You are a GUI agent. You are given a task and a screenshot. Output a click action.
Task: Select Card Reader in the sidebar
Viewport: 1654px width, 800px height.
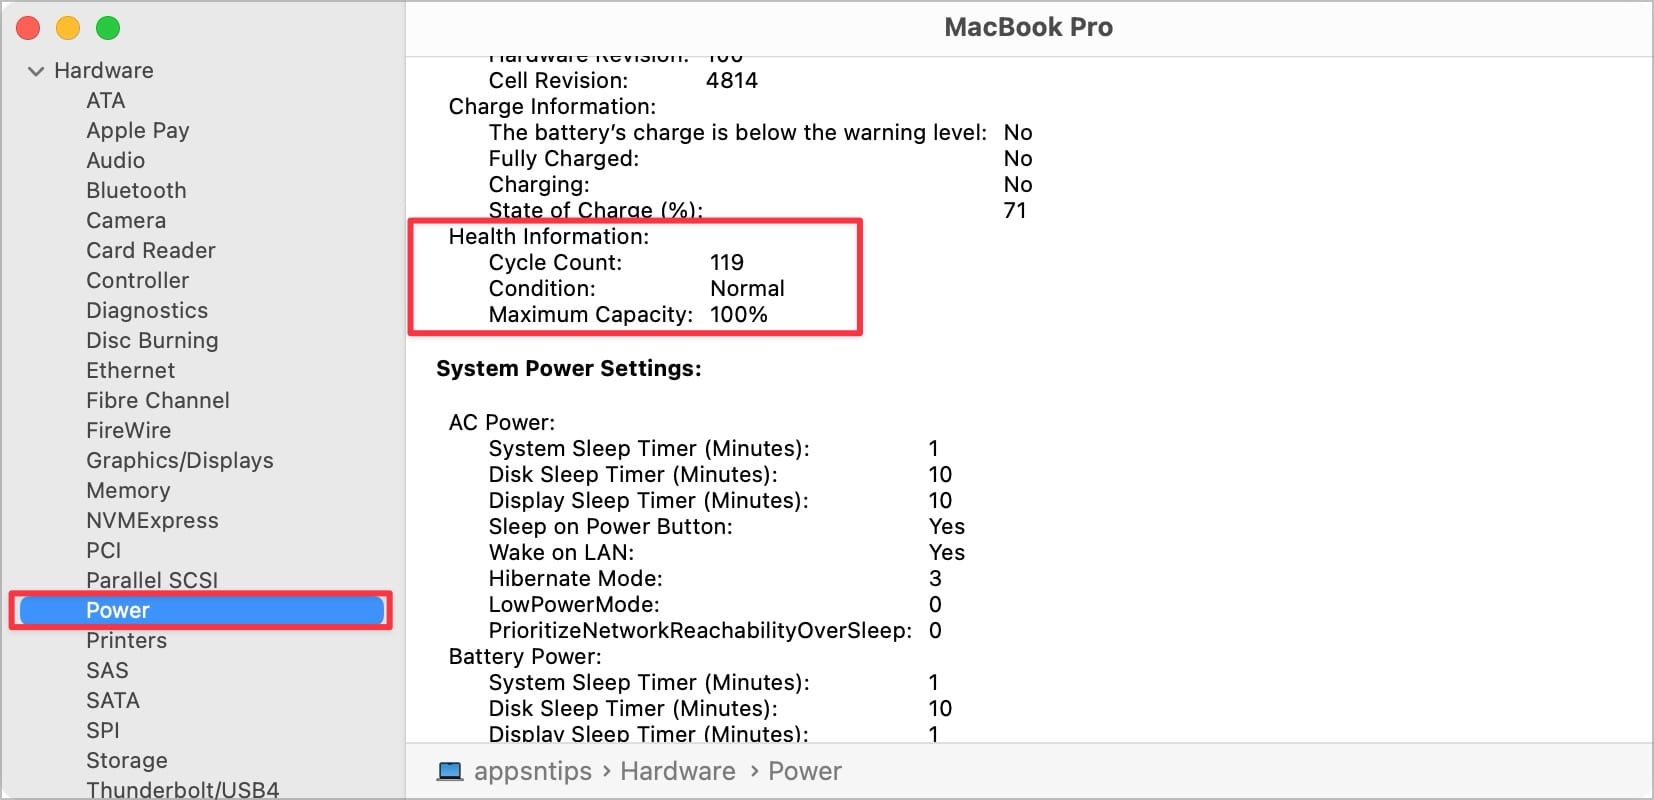[x=150, y=250]
